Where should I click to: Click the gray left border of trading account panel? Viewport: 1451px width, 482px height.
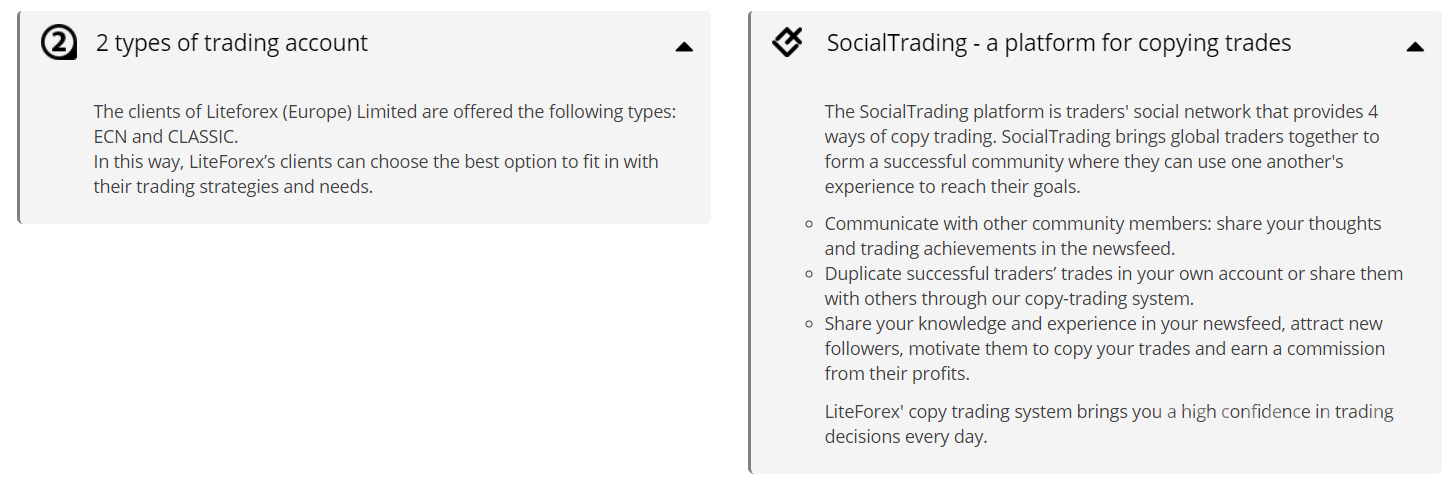point(19,118)
